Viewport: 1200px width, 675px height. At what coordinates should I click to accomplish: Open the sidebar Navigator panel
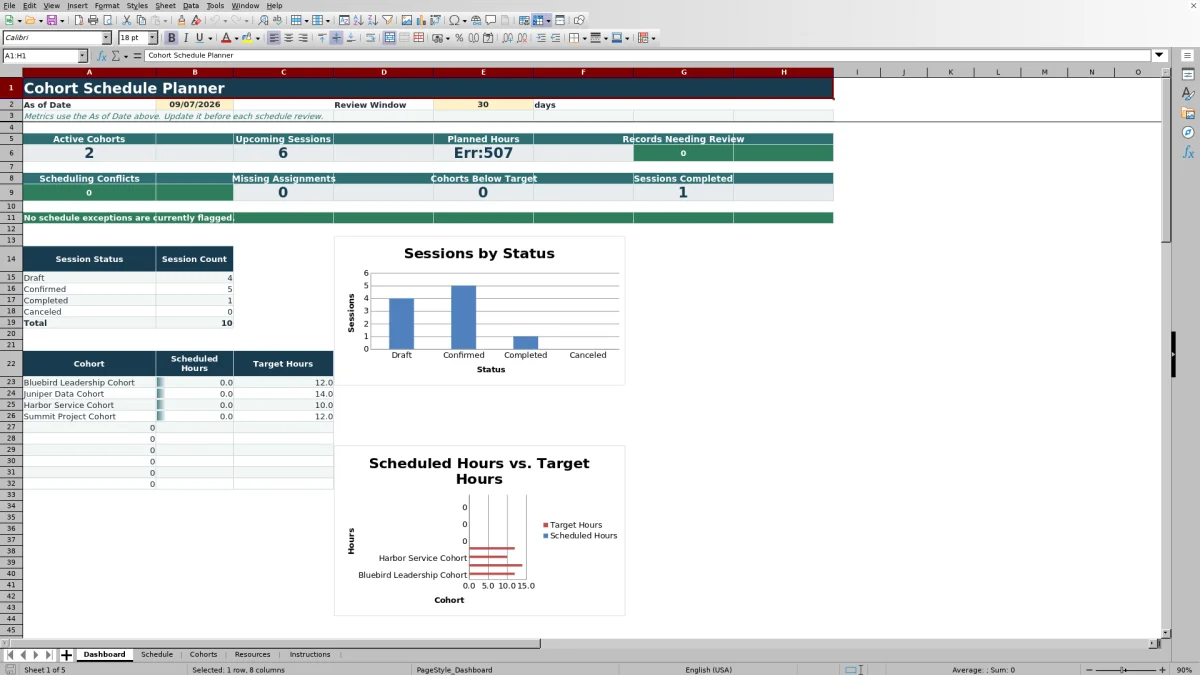[1188, 132]
